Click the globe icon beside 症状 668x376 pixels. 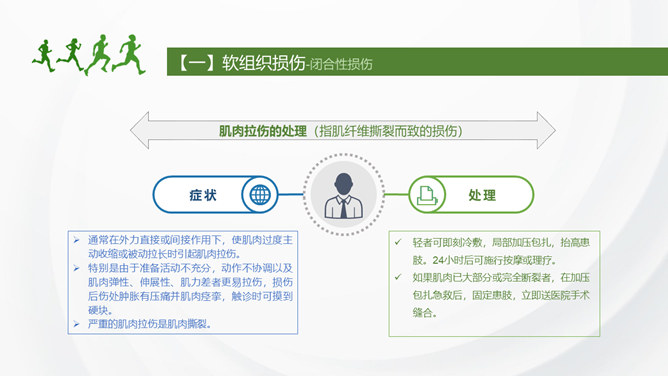tap(260, 195)
